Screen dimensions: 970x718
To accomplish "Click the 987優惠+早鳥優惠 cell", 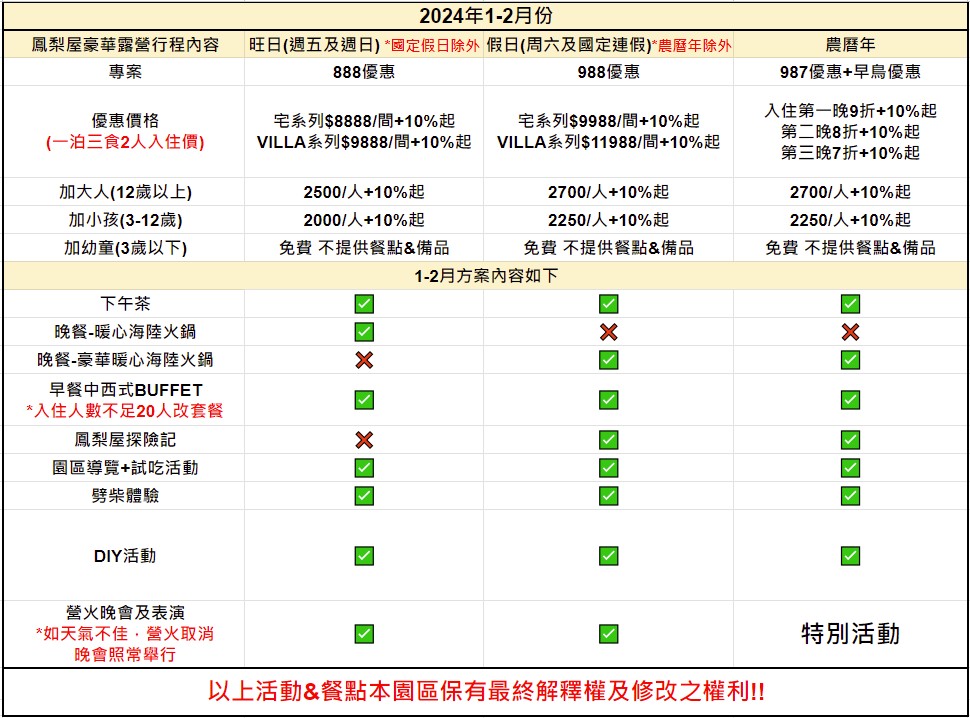I will [x=851, y=72].
